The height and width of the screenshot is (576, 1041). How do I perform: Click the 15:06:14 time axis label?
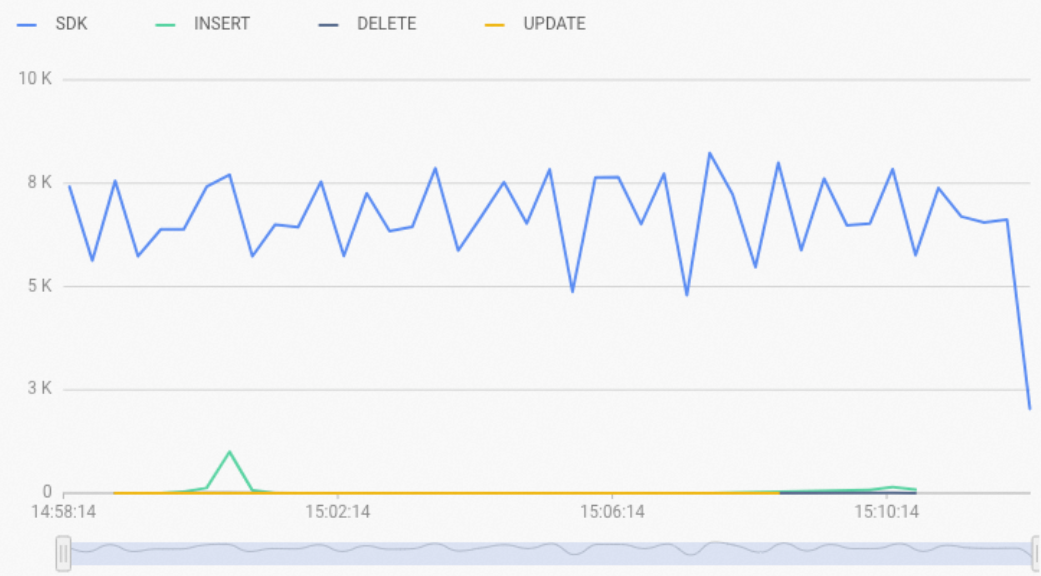[612, 512]
